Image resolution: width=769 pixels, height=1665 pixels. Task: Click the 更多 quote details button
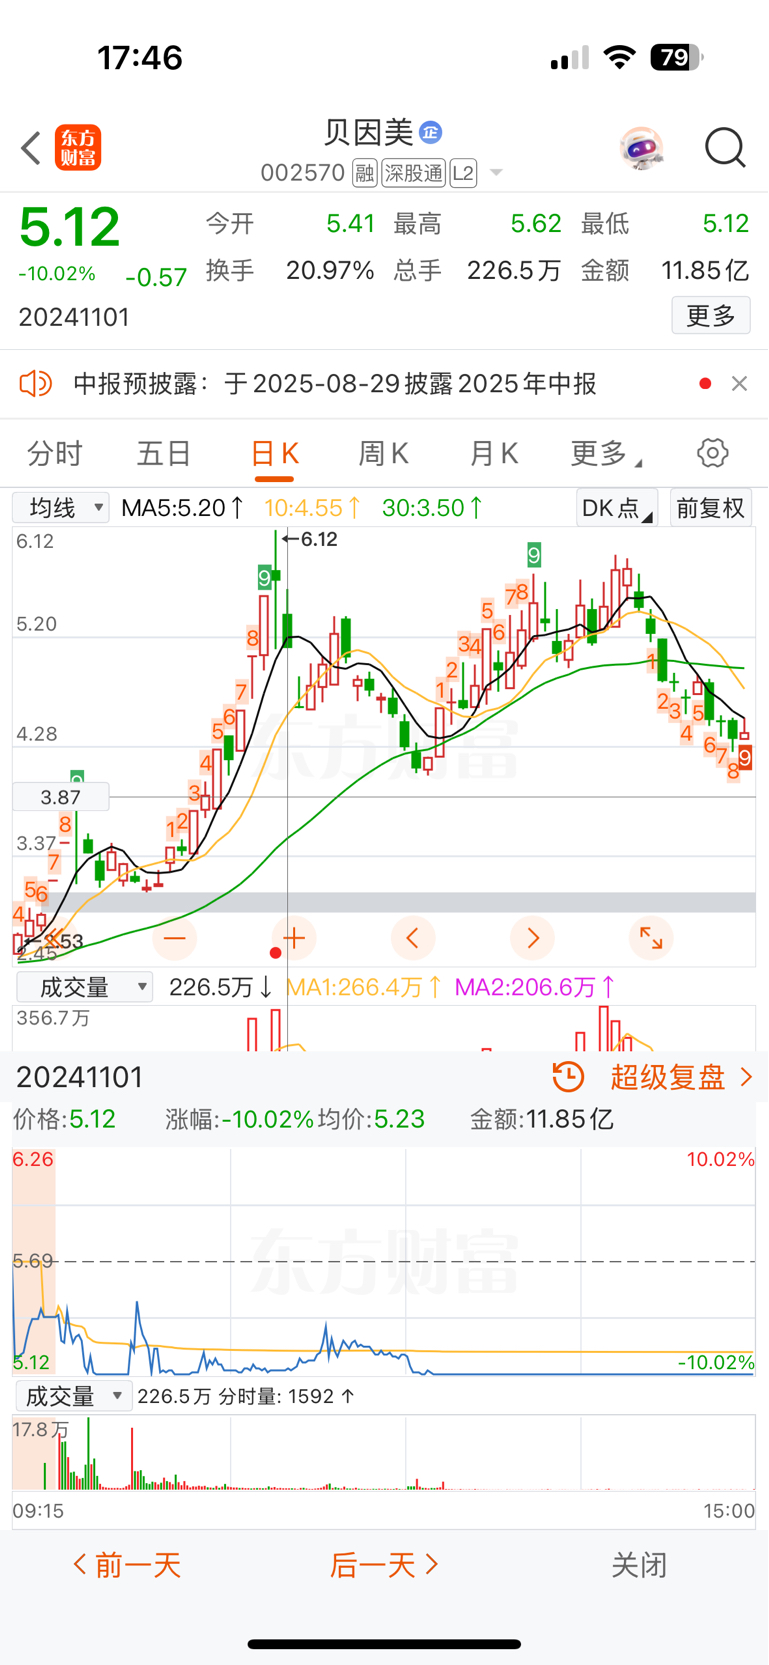711,316
